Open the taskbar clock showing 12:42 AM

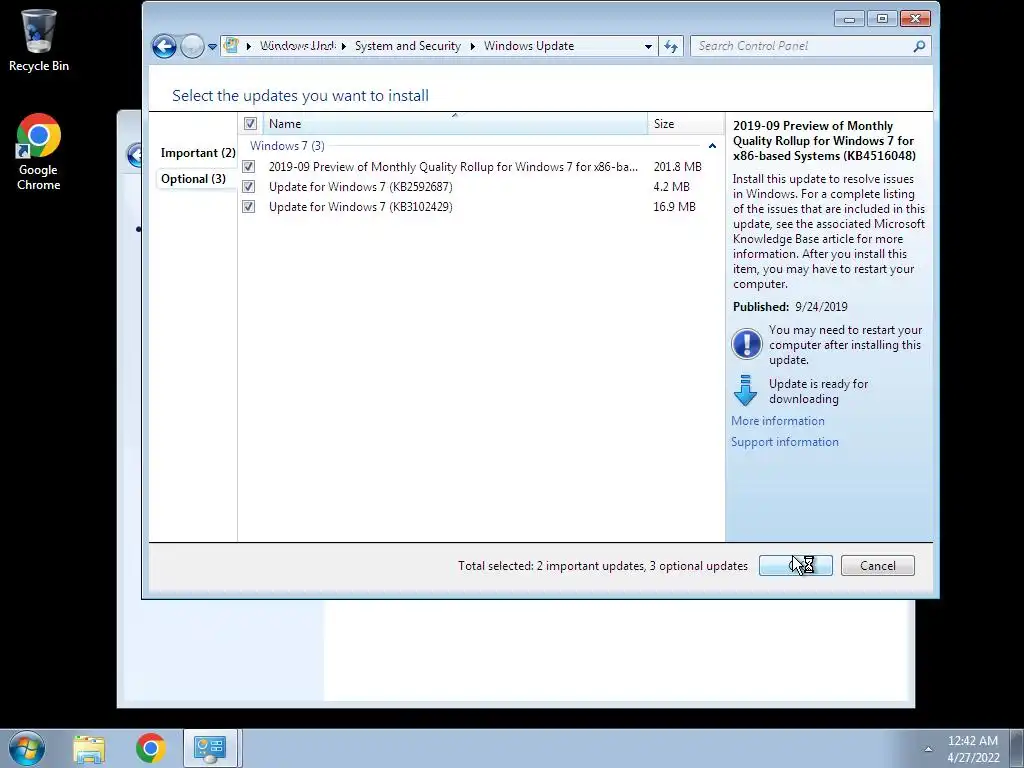(973, 749)
